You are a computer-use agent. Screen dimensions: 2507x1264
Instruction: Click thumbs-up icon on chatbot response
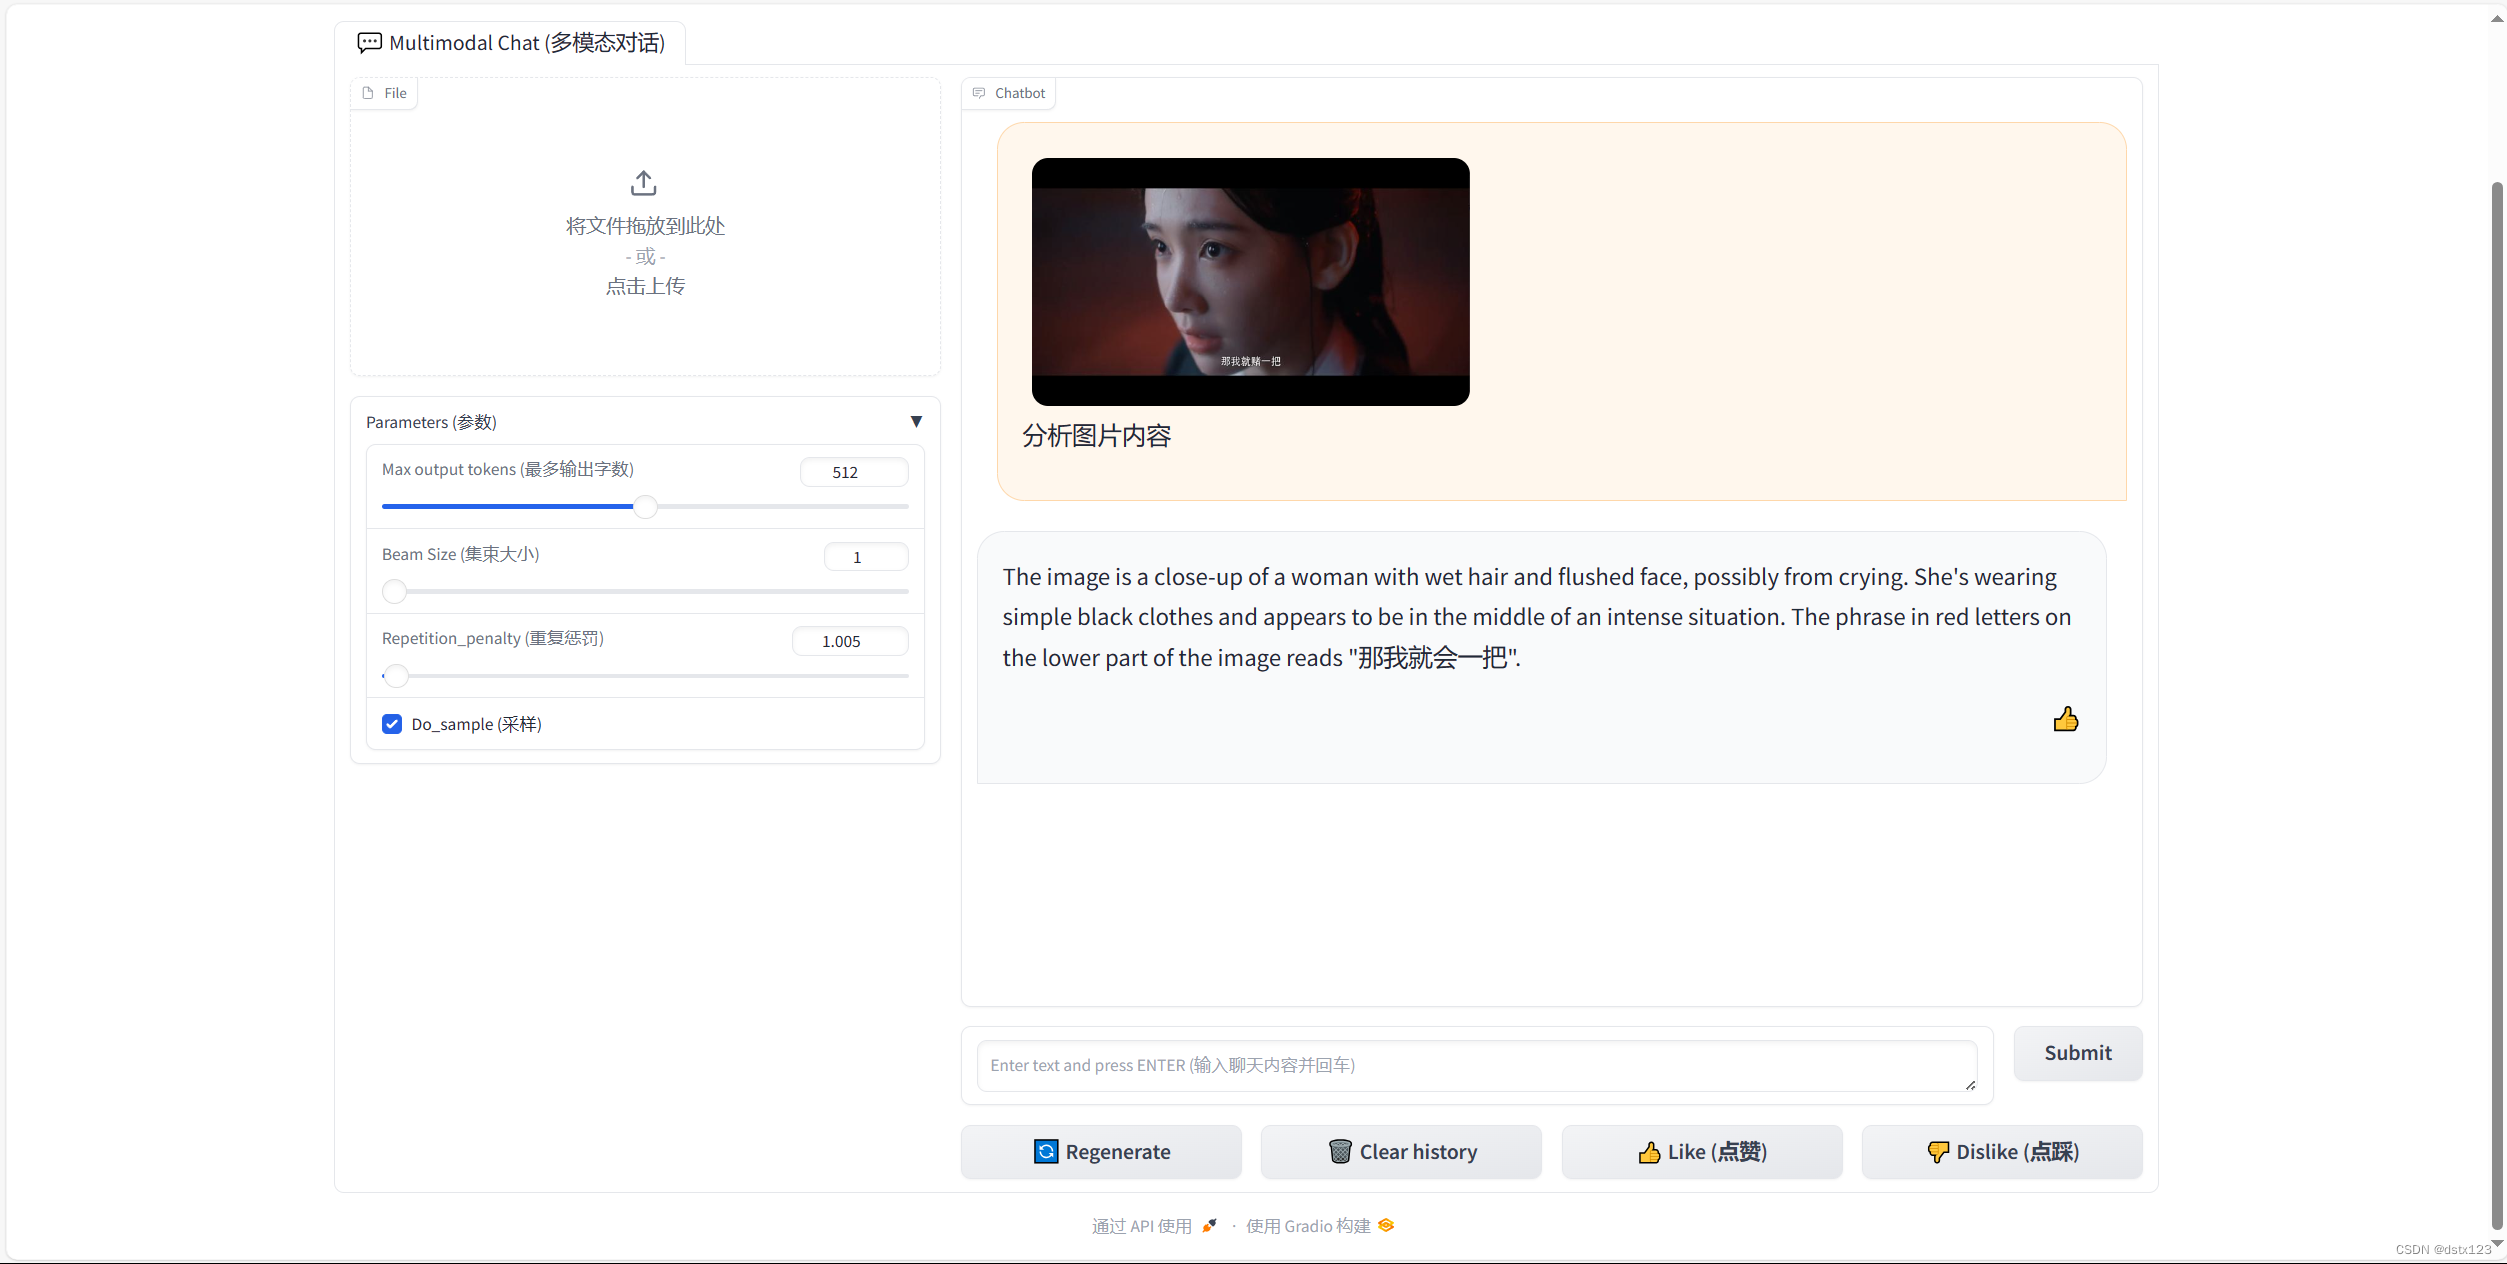(2065, 719)
